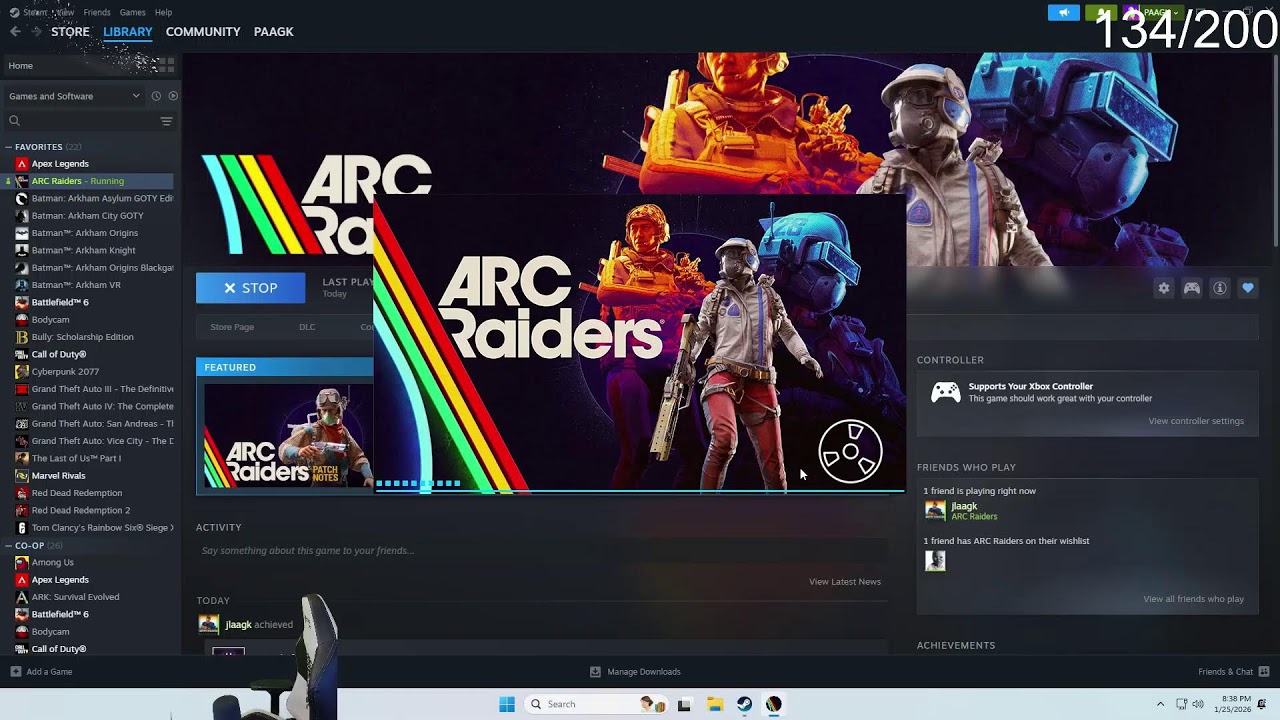Open the Games menu
This screenshot has width=1280, height=720.
pyautogui.click(x=132, y=12)
